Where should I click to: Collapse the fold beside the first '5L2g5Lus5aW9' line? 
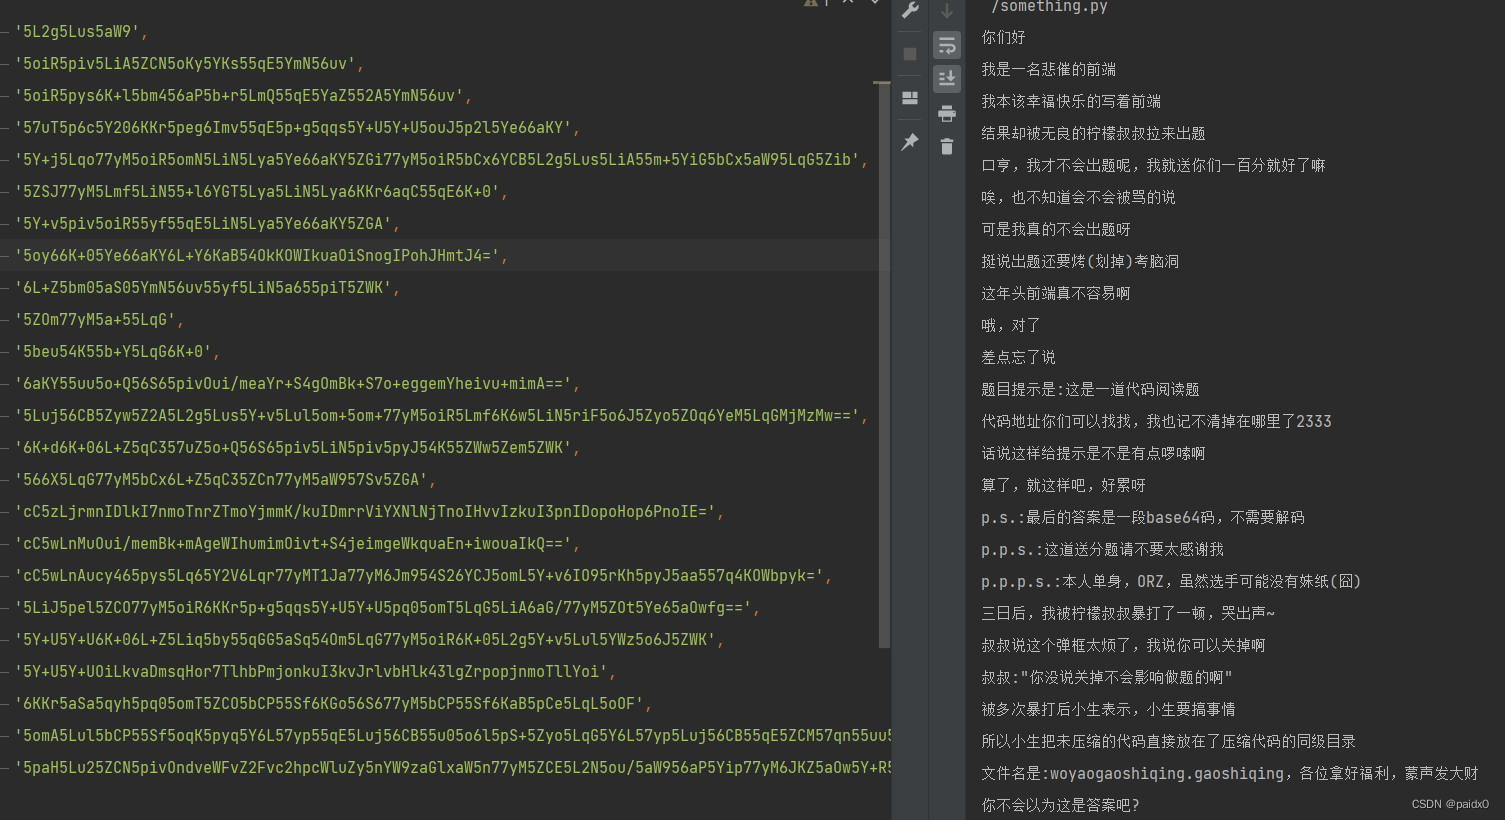click(x=5, y=31)
